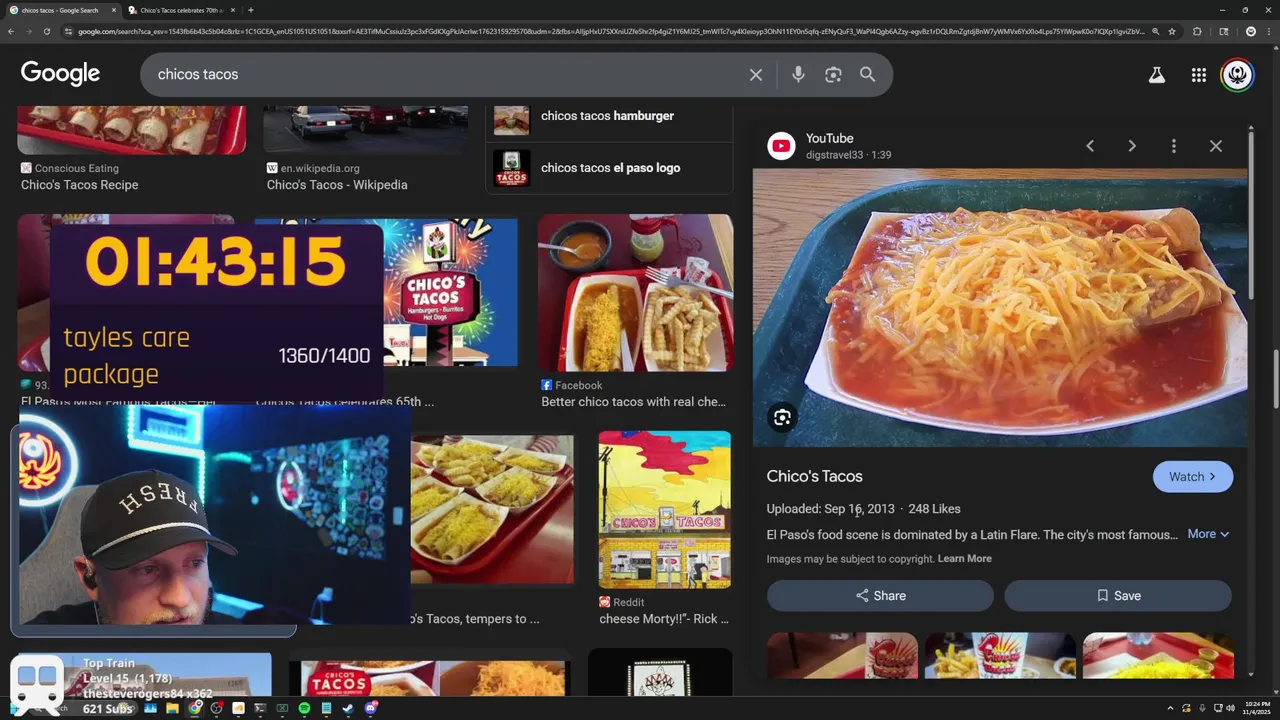Open a new browser tab
This screenshot has height=720, width=1280.
[x=250, y=10]
